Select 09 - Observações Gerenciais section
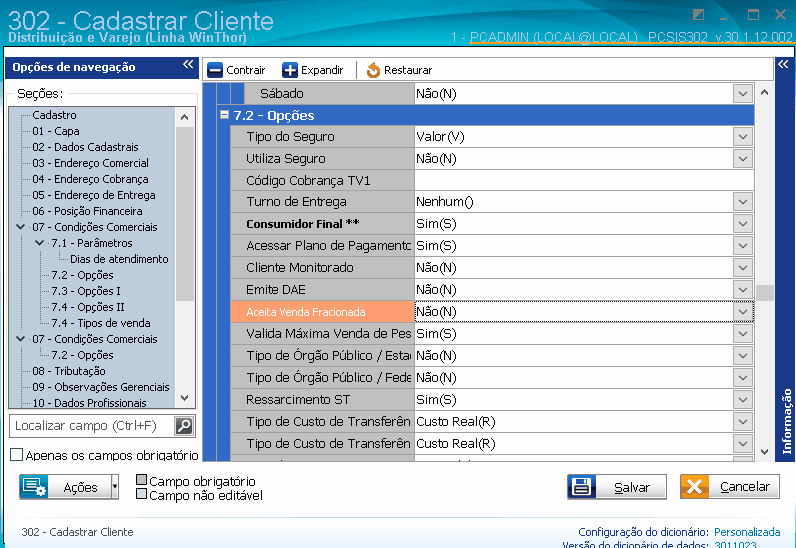This screenshot has width=796, height=548. 101,387
